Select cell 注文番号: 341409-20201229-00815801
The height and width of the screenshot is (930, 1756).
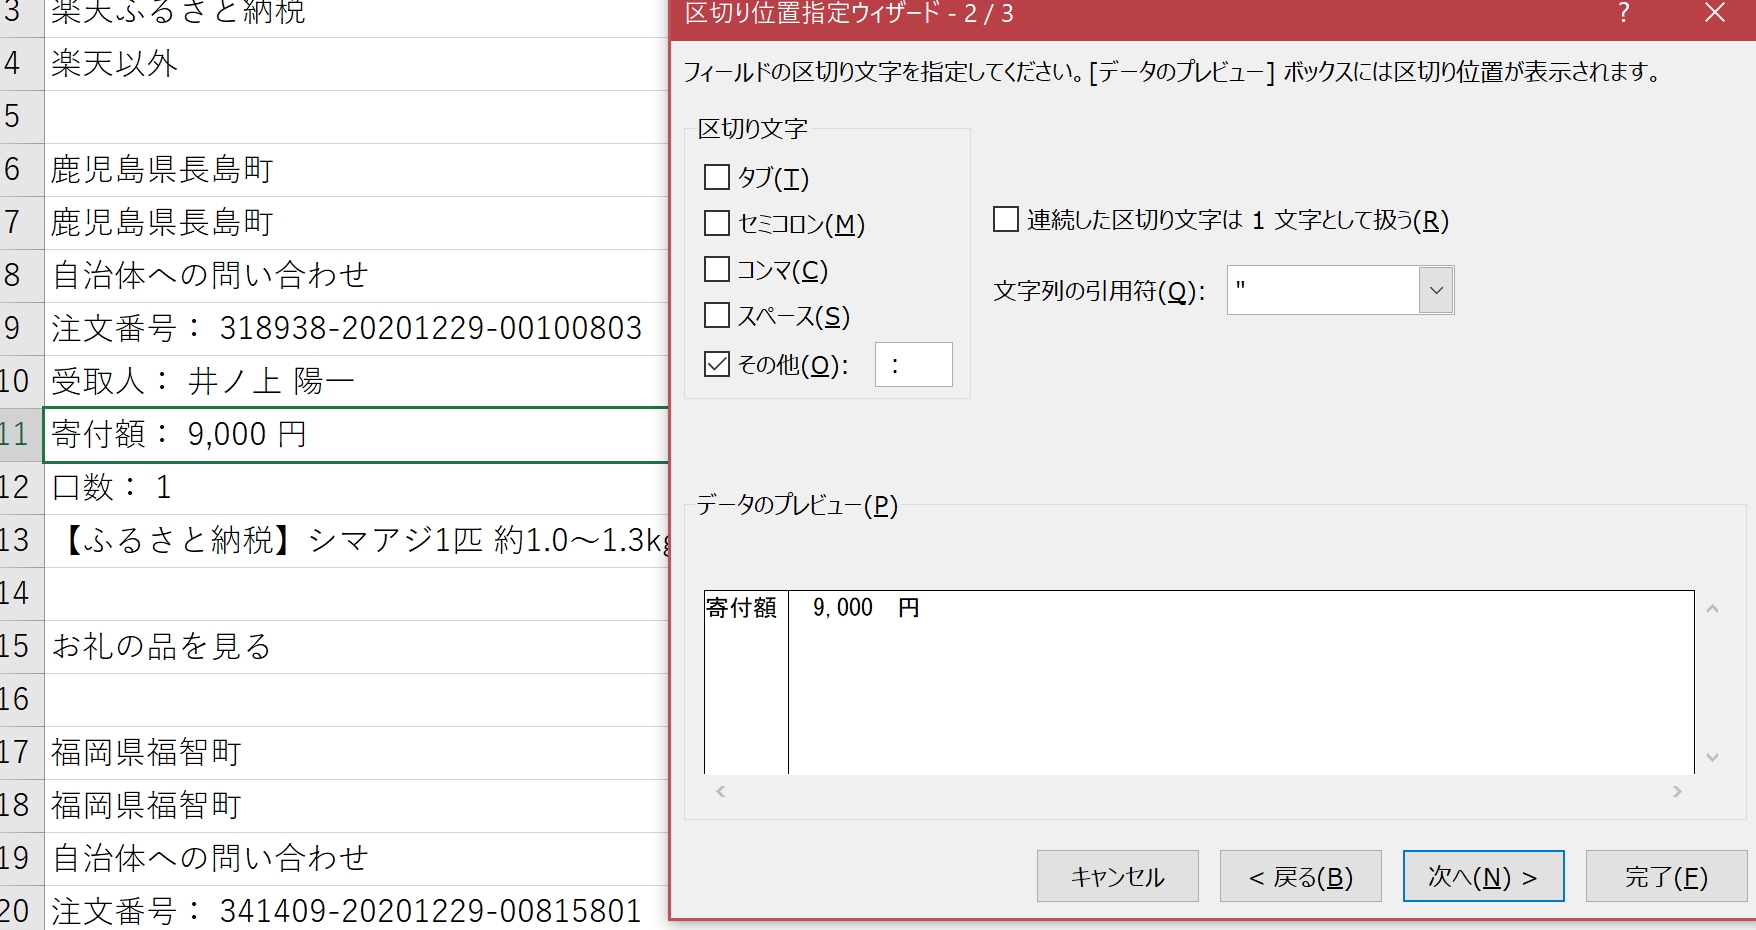click(356, 909)
